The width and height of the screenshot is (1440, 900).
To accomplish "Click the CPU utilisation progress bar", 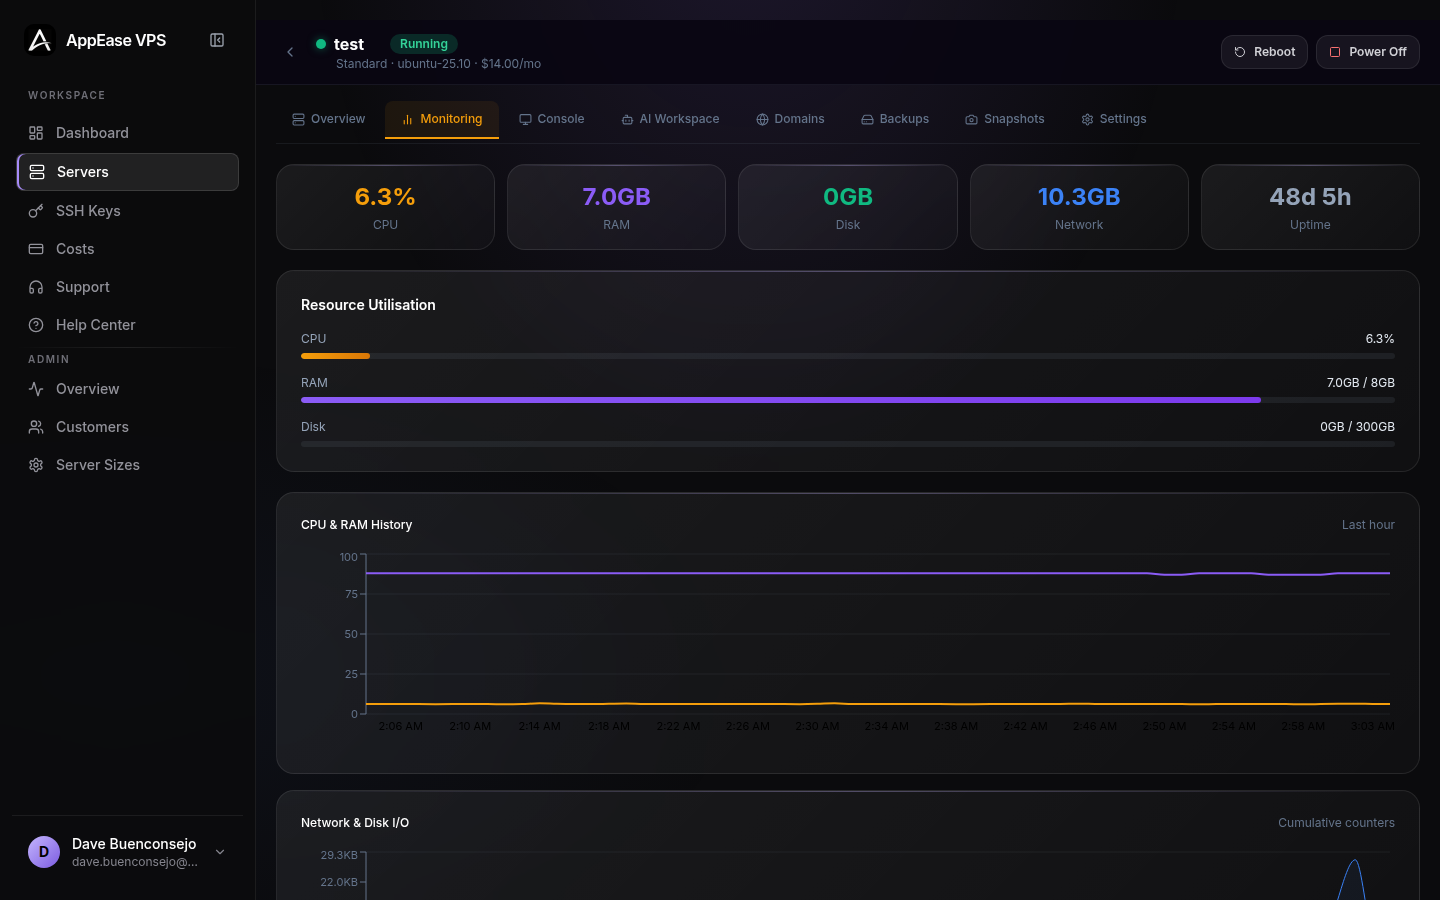I will point(848,356).
